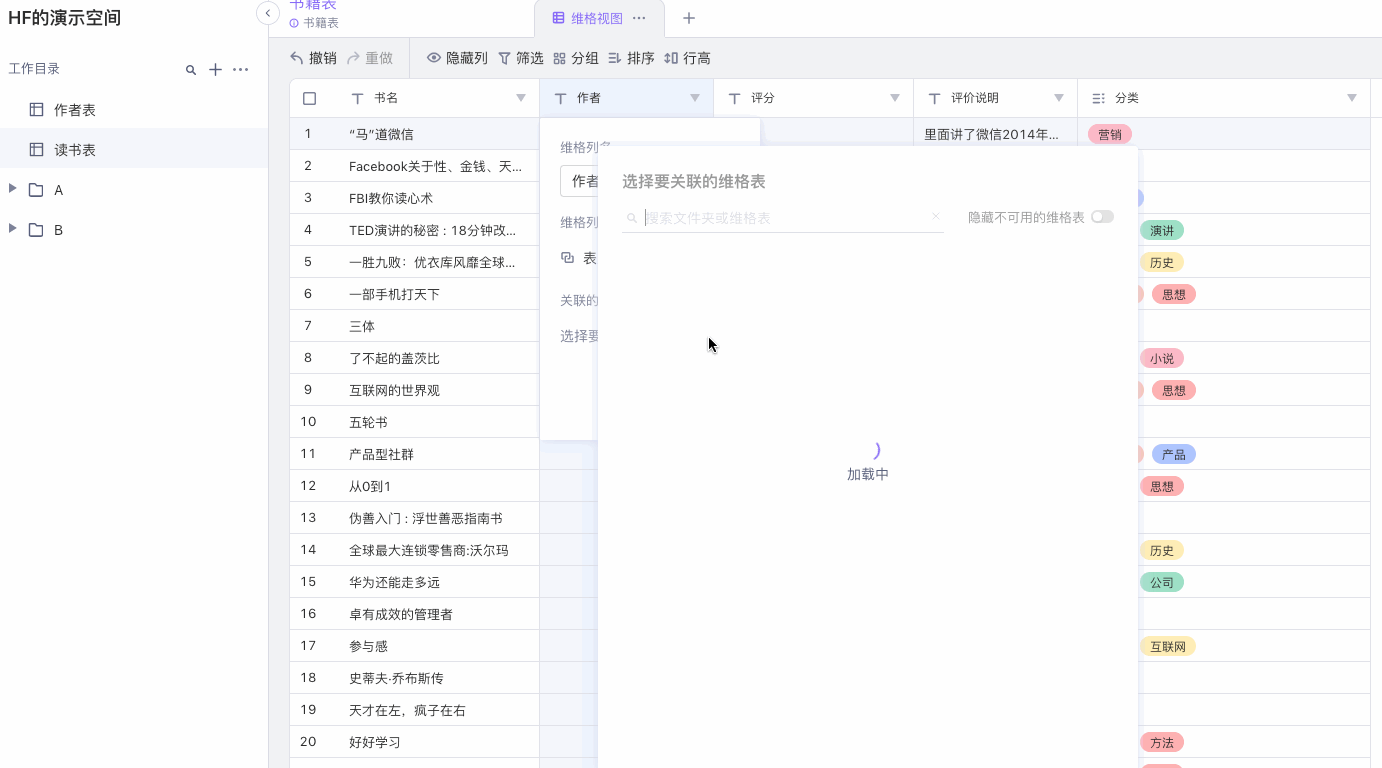Open the 书名 column dropdown arrow

(520, 98)
